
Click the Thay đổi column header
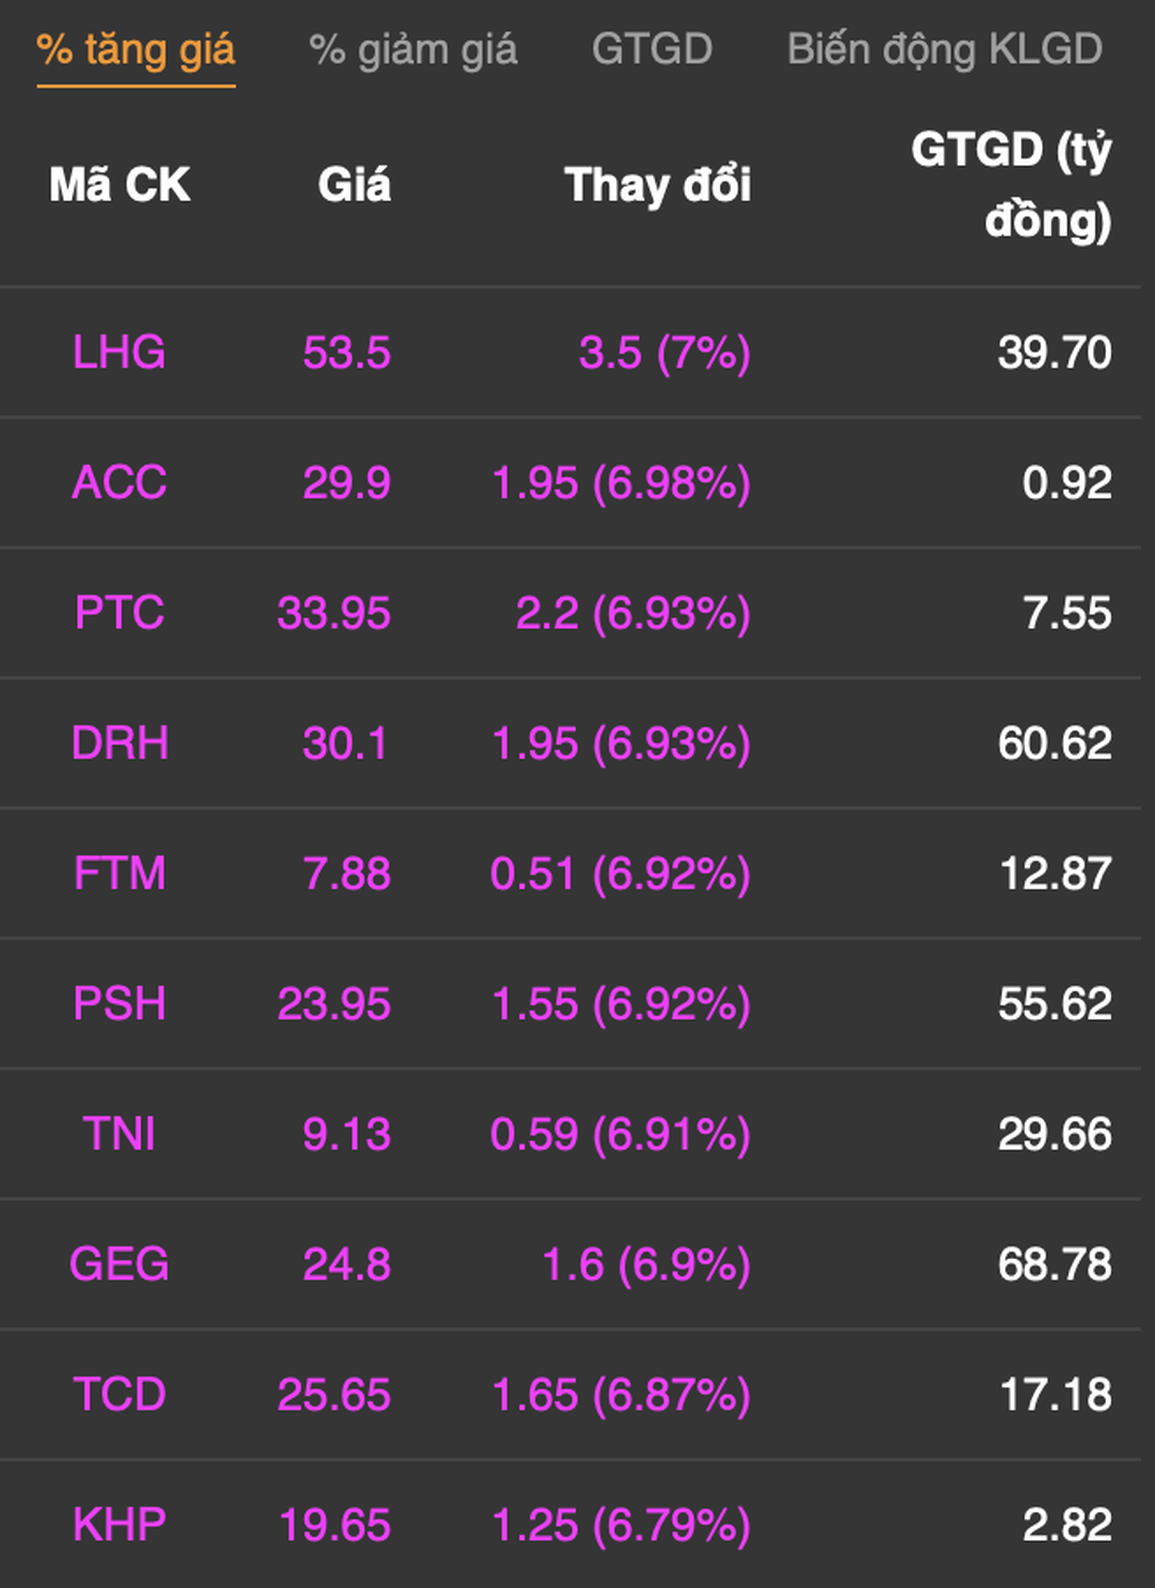tap(657, 185)
